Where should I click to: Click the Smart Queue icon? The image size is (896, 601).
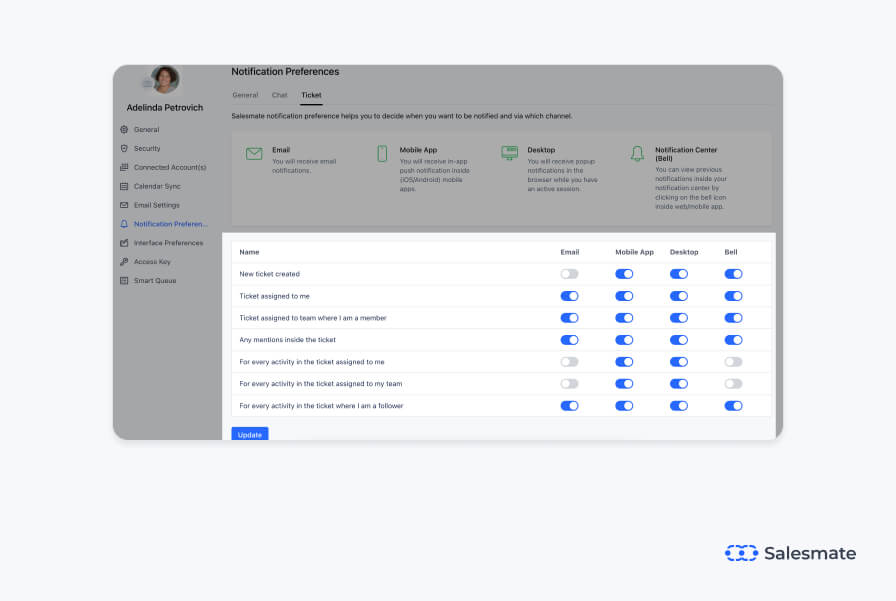click(x=124, y=281)
